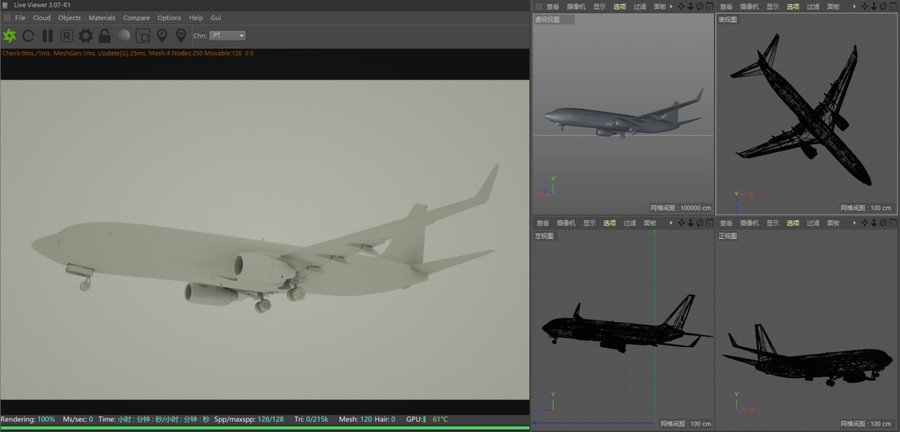Restart the render with the circular arrow icon
The height and width of the screenshot is (432, 900).
28,36
